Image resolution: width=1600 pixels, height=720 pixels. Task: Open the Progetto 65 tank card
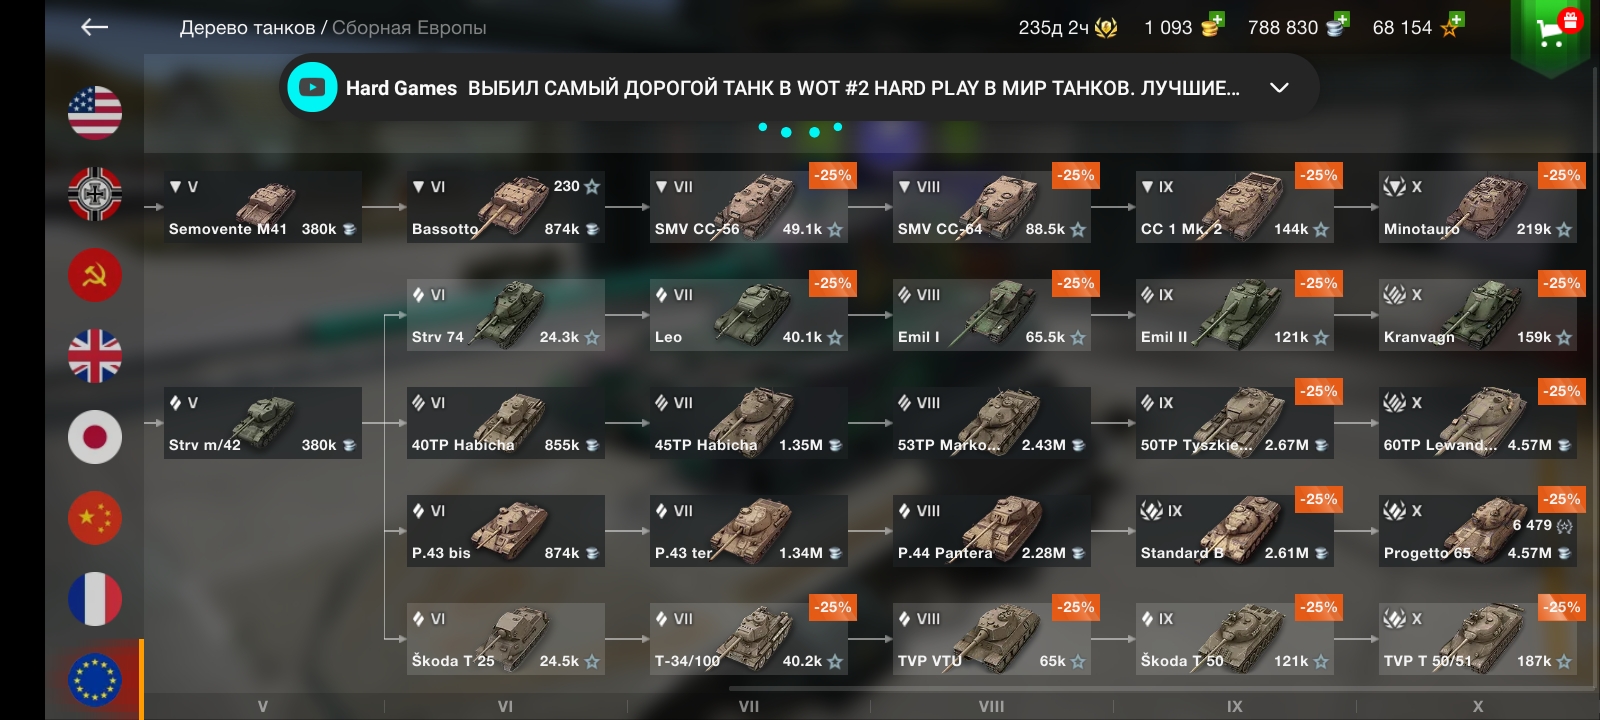click(1477, 531)
